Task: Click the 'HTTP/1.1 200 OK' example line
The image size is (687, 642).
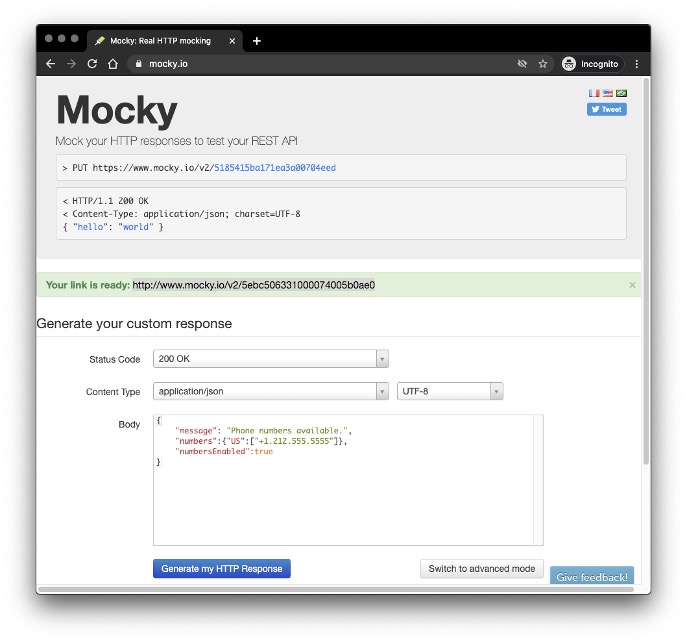Action: (106, 201)
